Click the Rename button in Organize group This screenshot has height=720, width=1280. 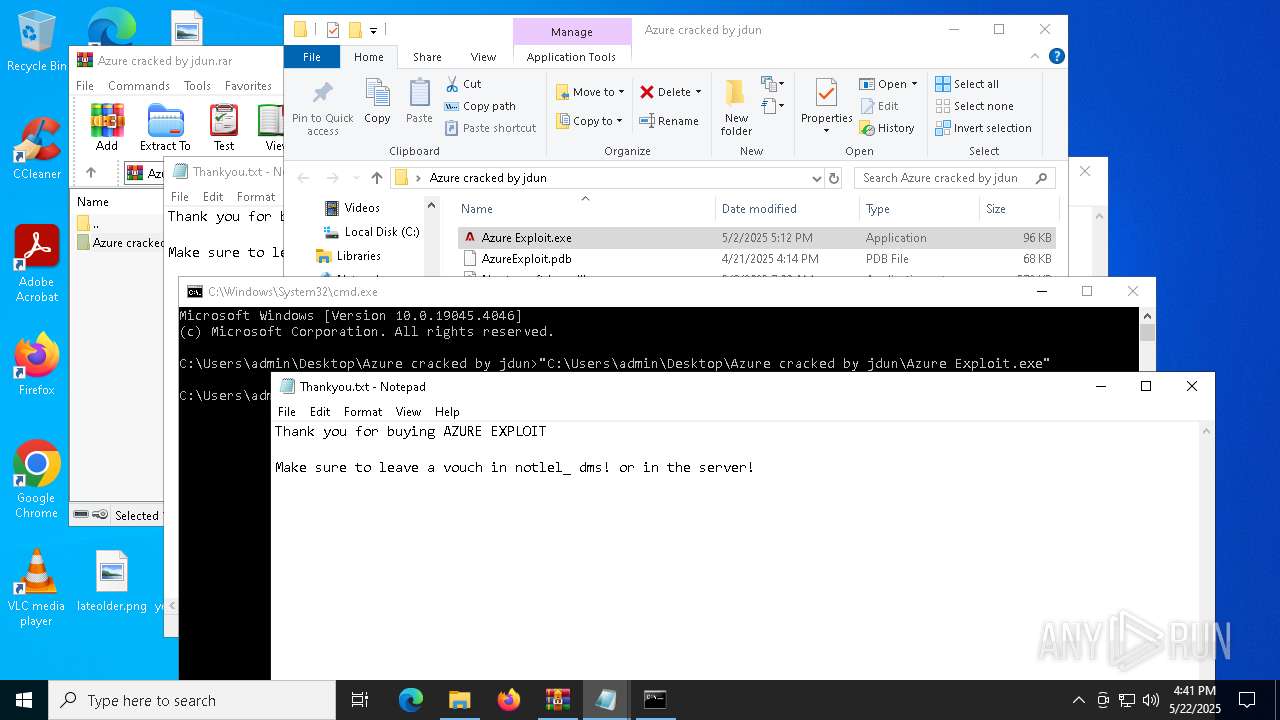point(669,121)
